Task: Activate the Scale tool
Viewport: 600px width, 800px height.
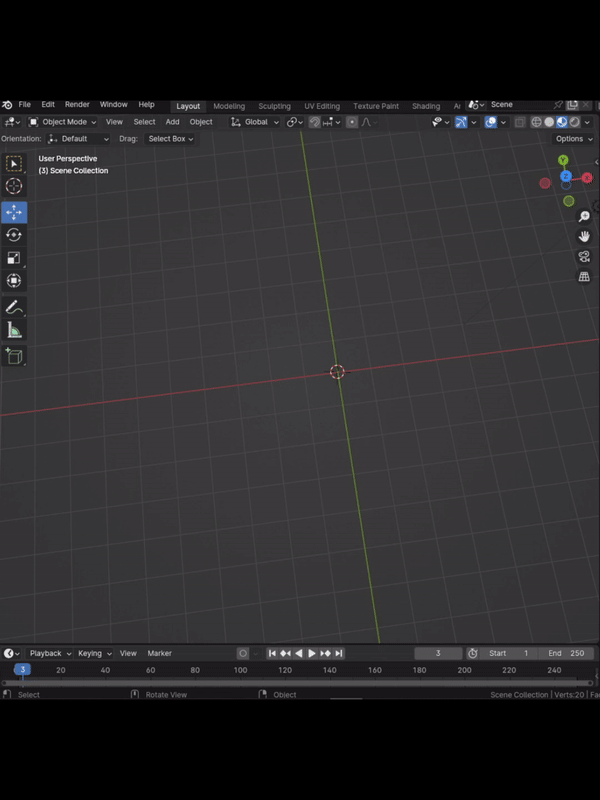Action: pyautogui.click(x=14, y=258)
